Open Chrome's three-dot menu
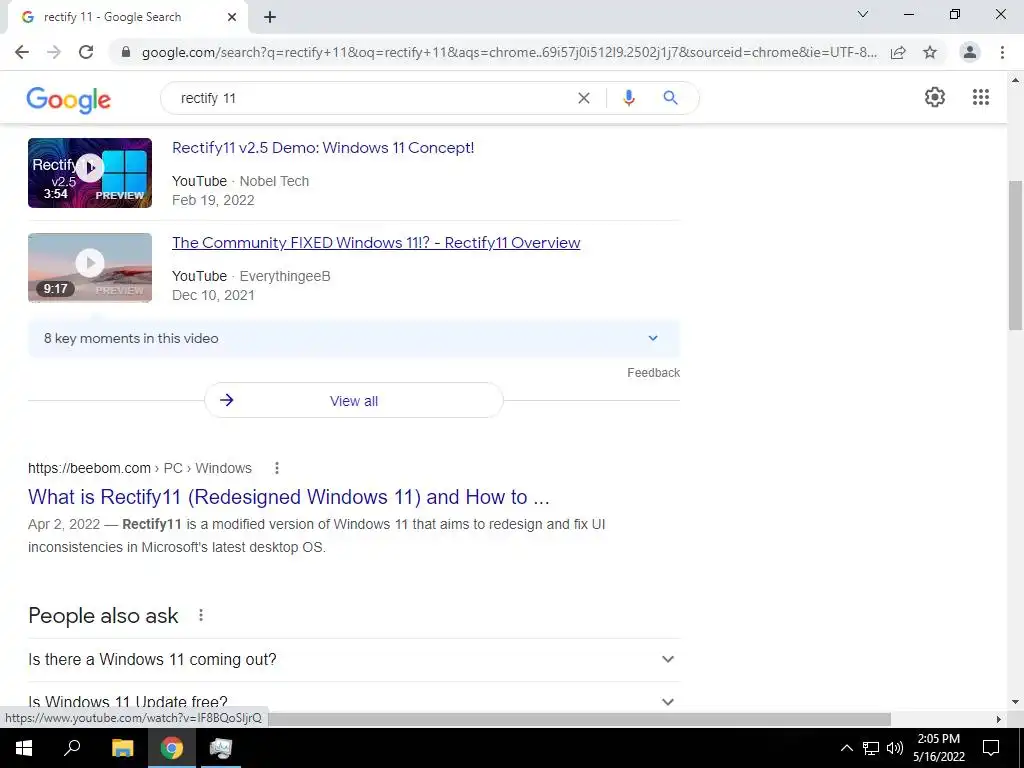 (x=1002, y=52)
